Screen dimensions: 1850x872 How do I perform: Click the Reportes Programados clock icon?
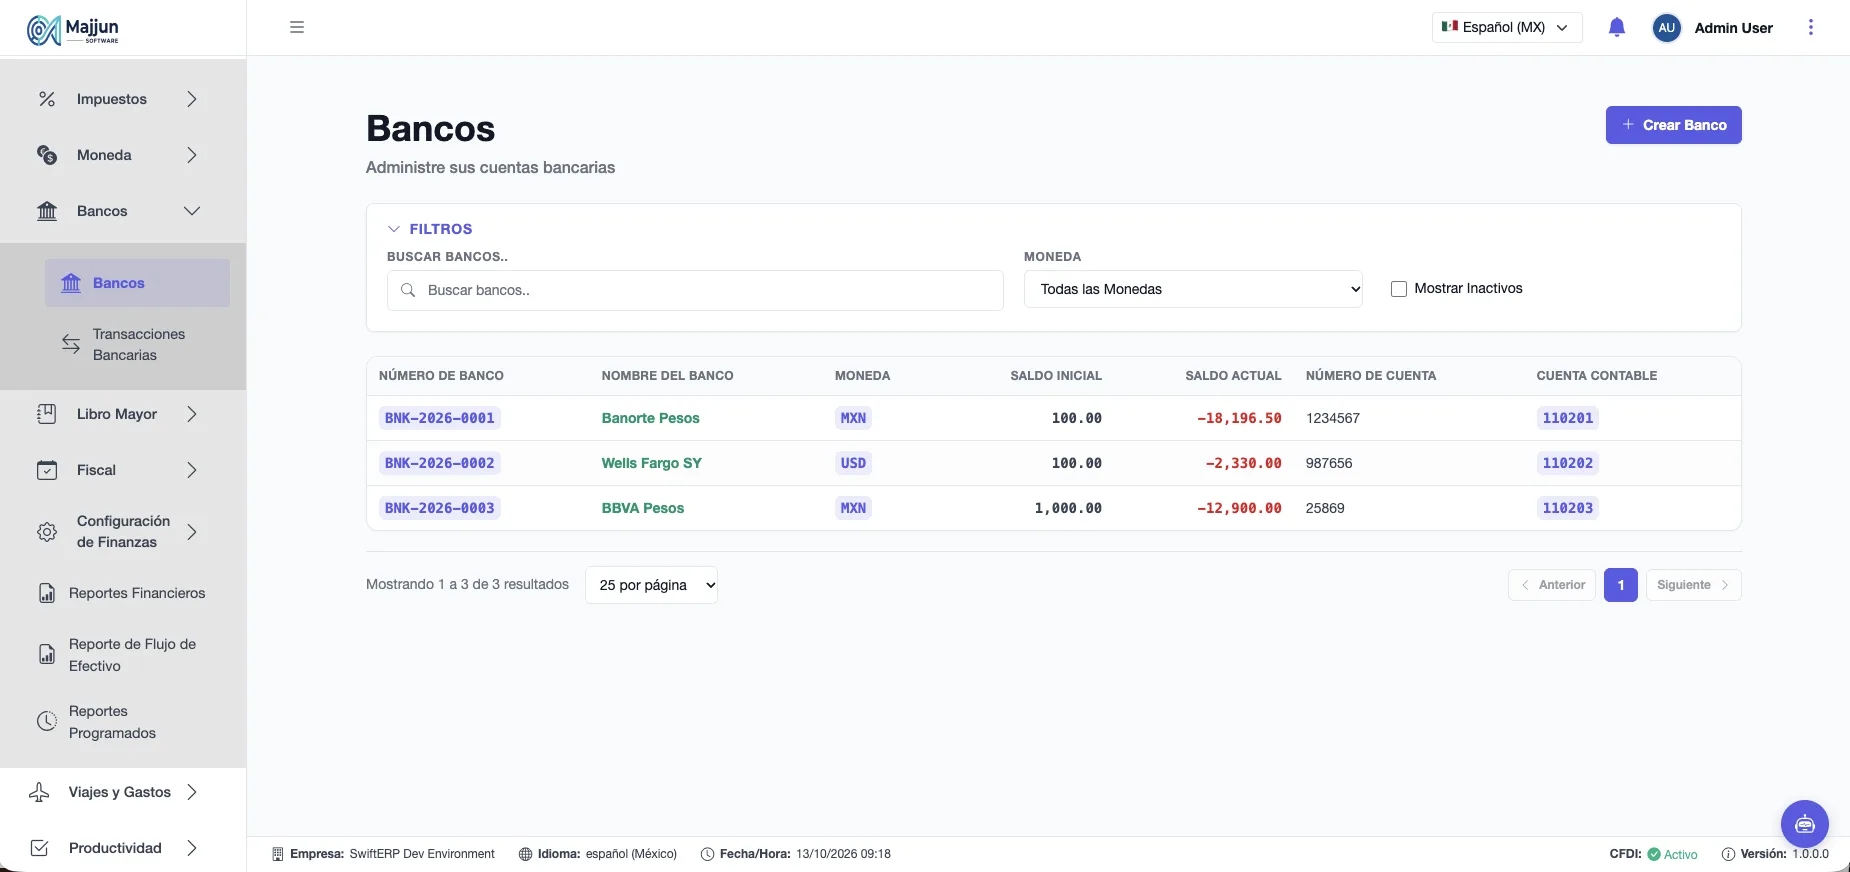coord(47,722)
